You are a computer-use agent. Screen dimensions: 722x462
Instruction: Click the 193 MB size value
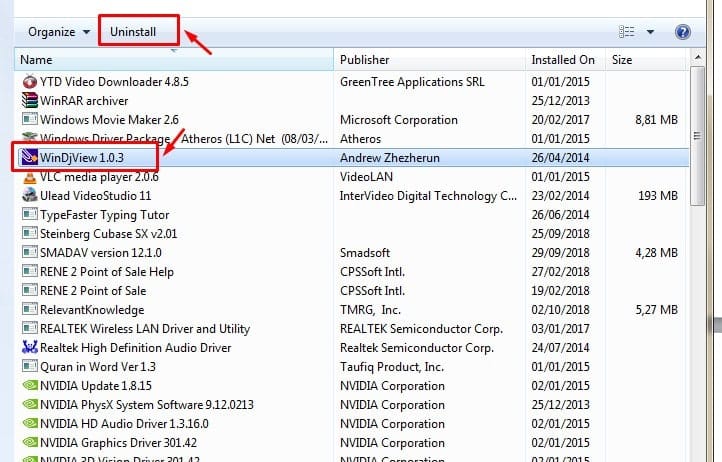click(658, 196)
